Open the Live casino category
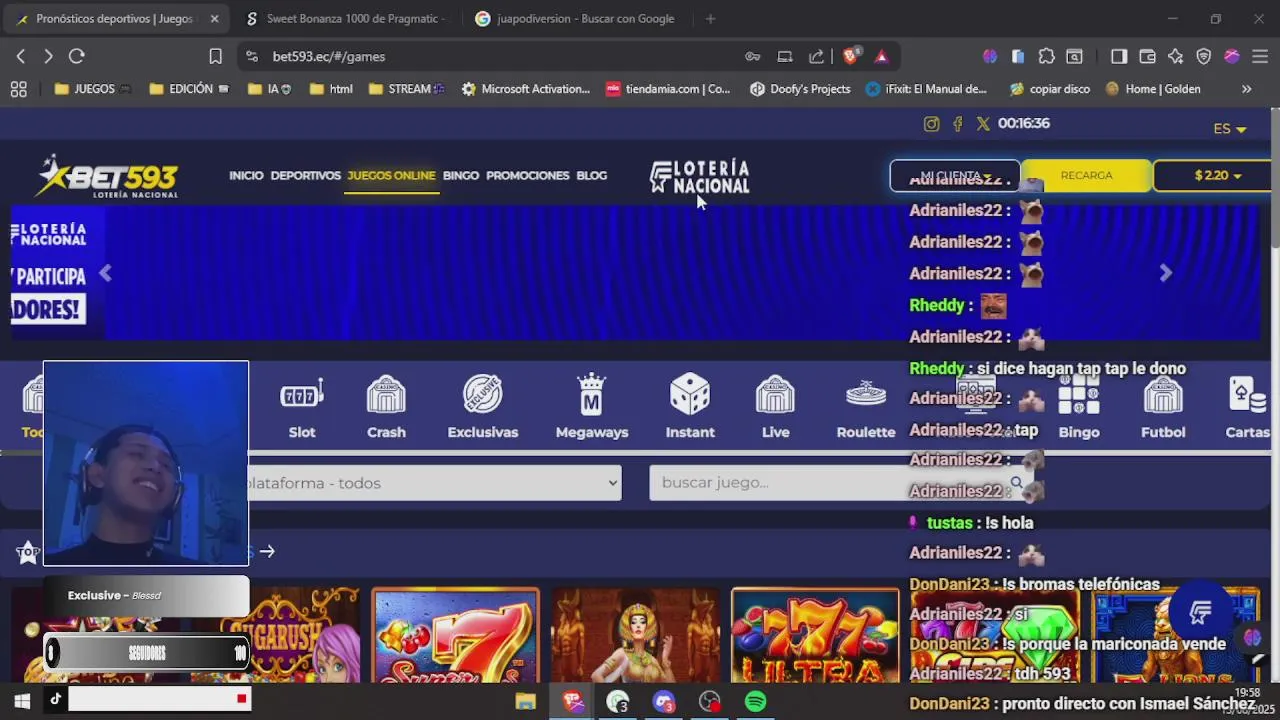Image resolution: width=1280 pixels, height=720 pixels. (775, 408)
